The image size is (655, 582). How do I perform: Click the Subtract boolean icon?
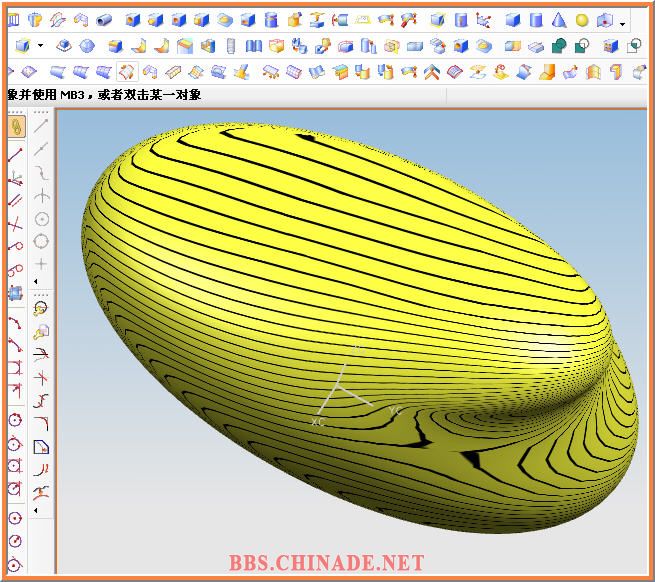coord(583,45)
